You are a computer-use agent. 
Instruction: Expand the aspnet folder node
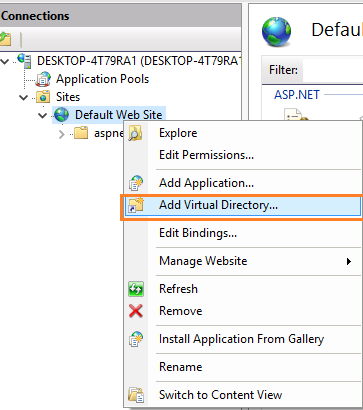click(61, 134)
